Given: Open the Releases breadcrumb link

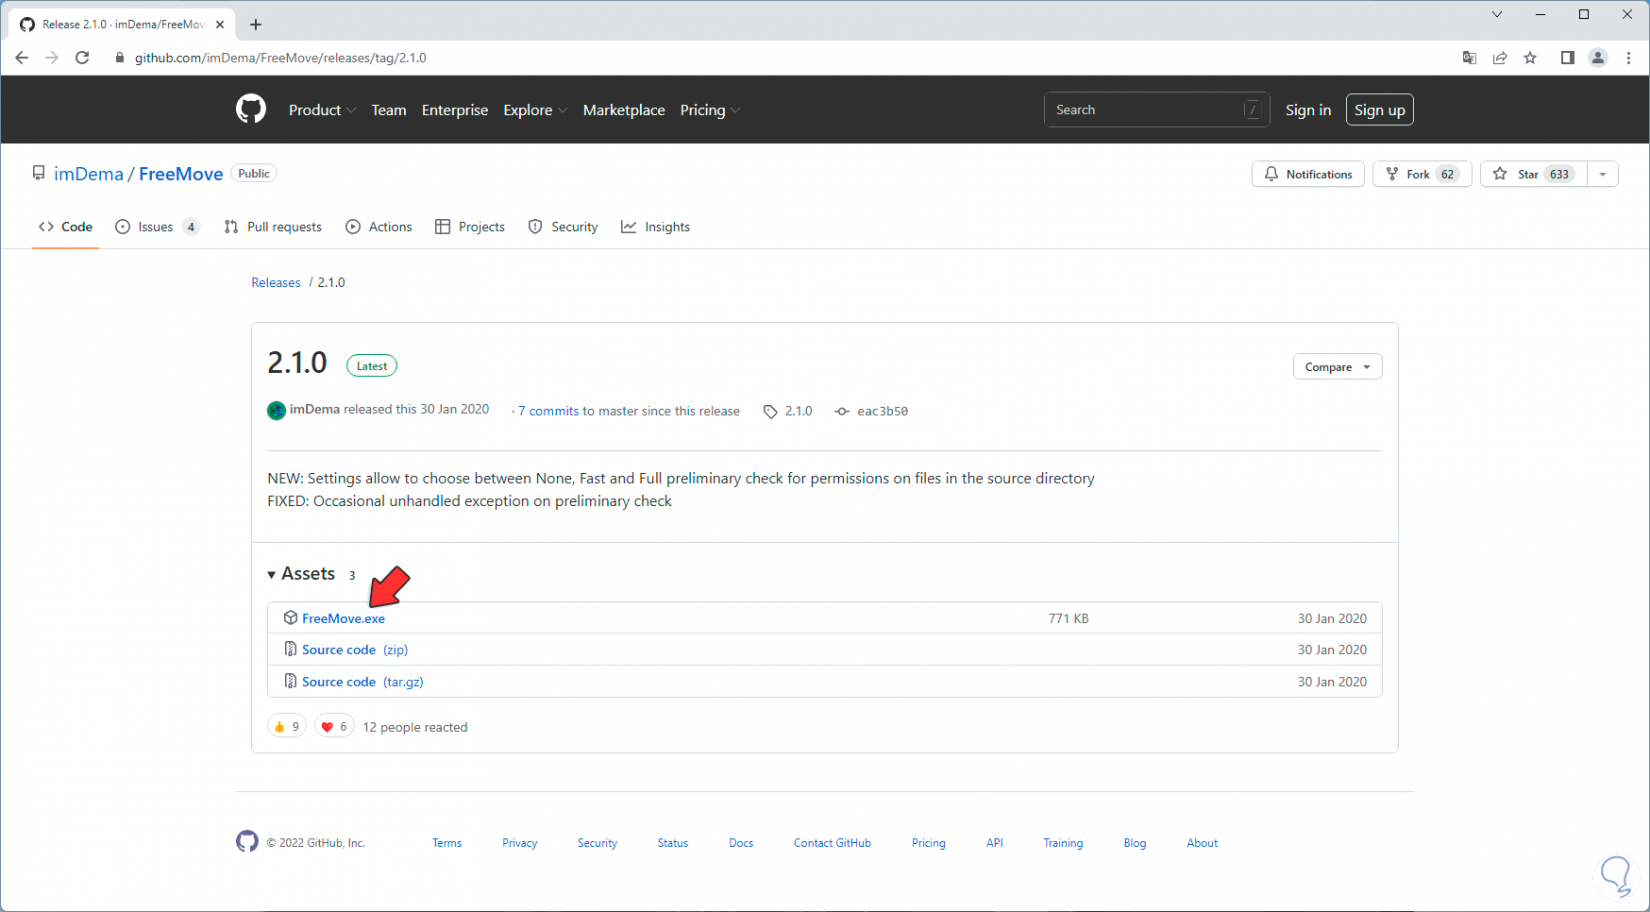Looking at the screenshot, I should coord(276,283).
